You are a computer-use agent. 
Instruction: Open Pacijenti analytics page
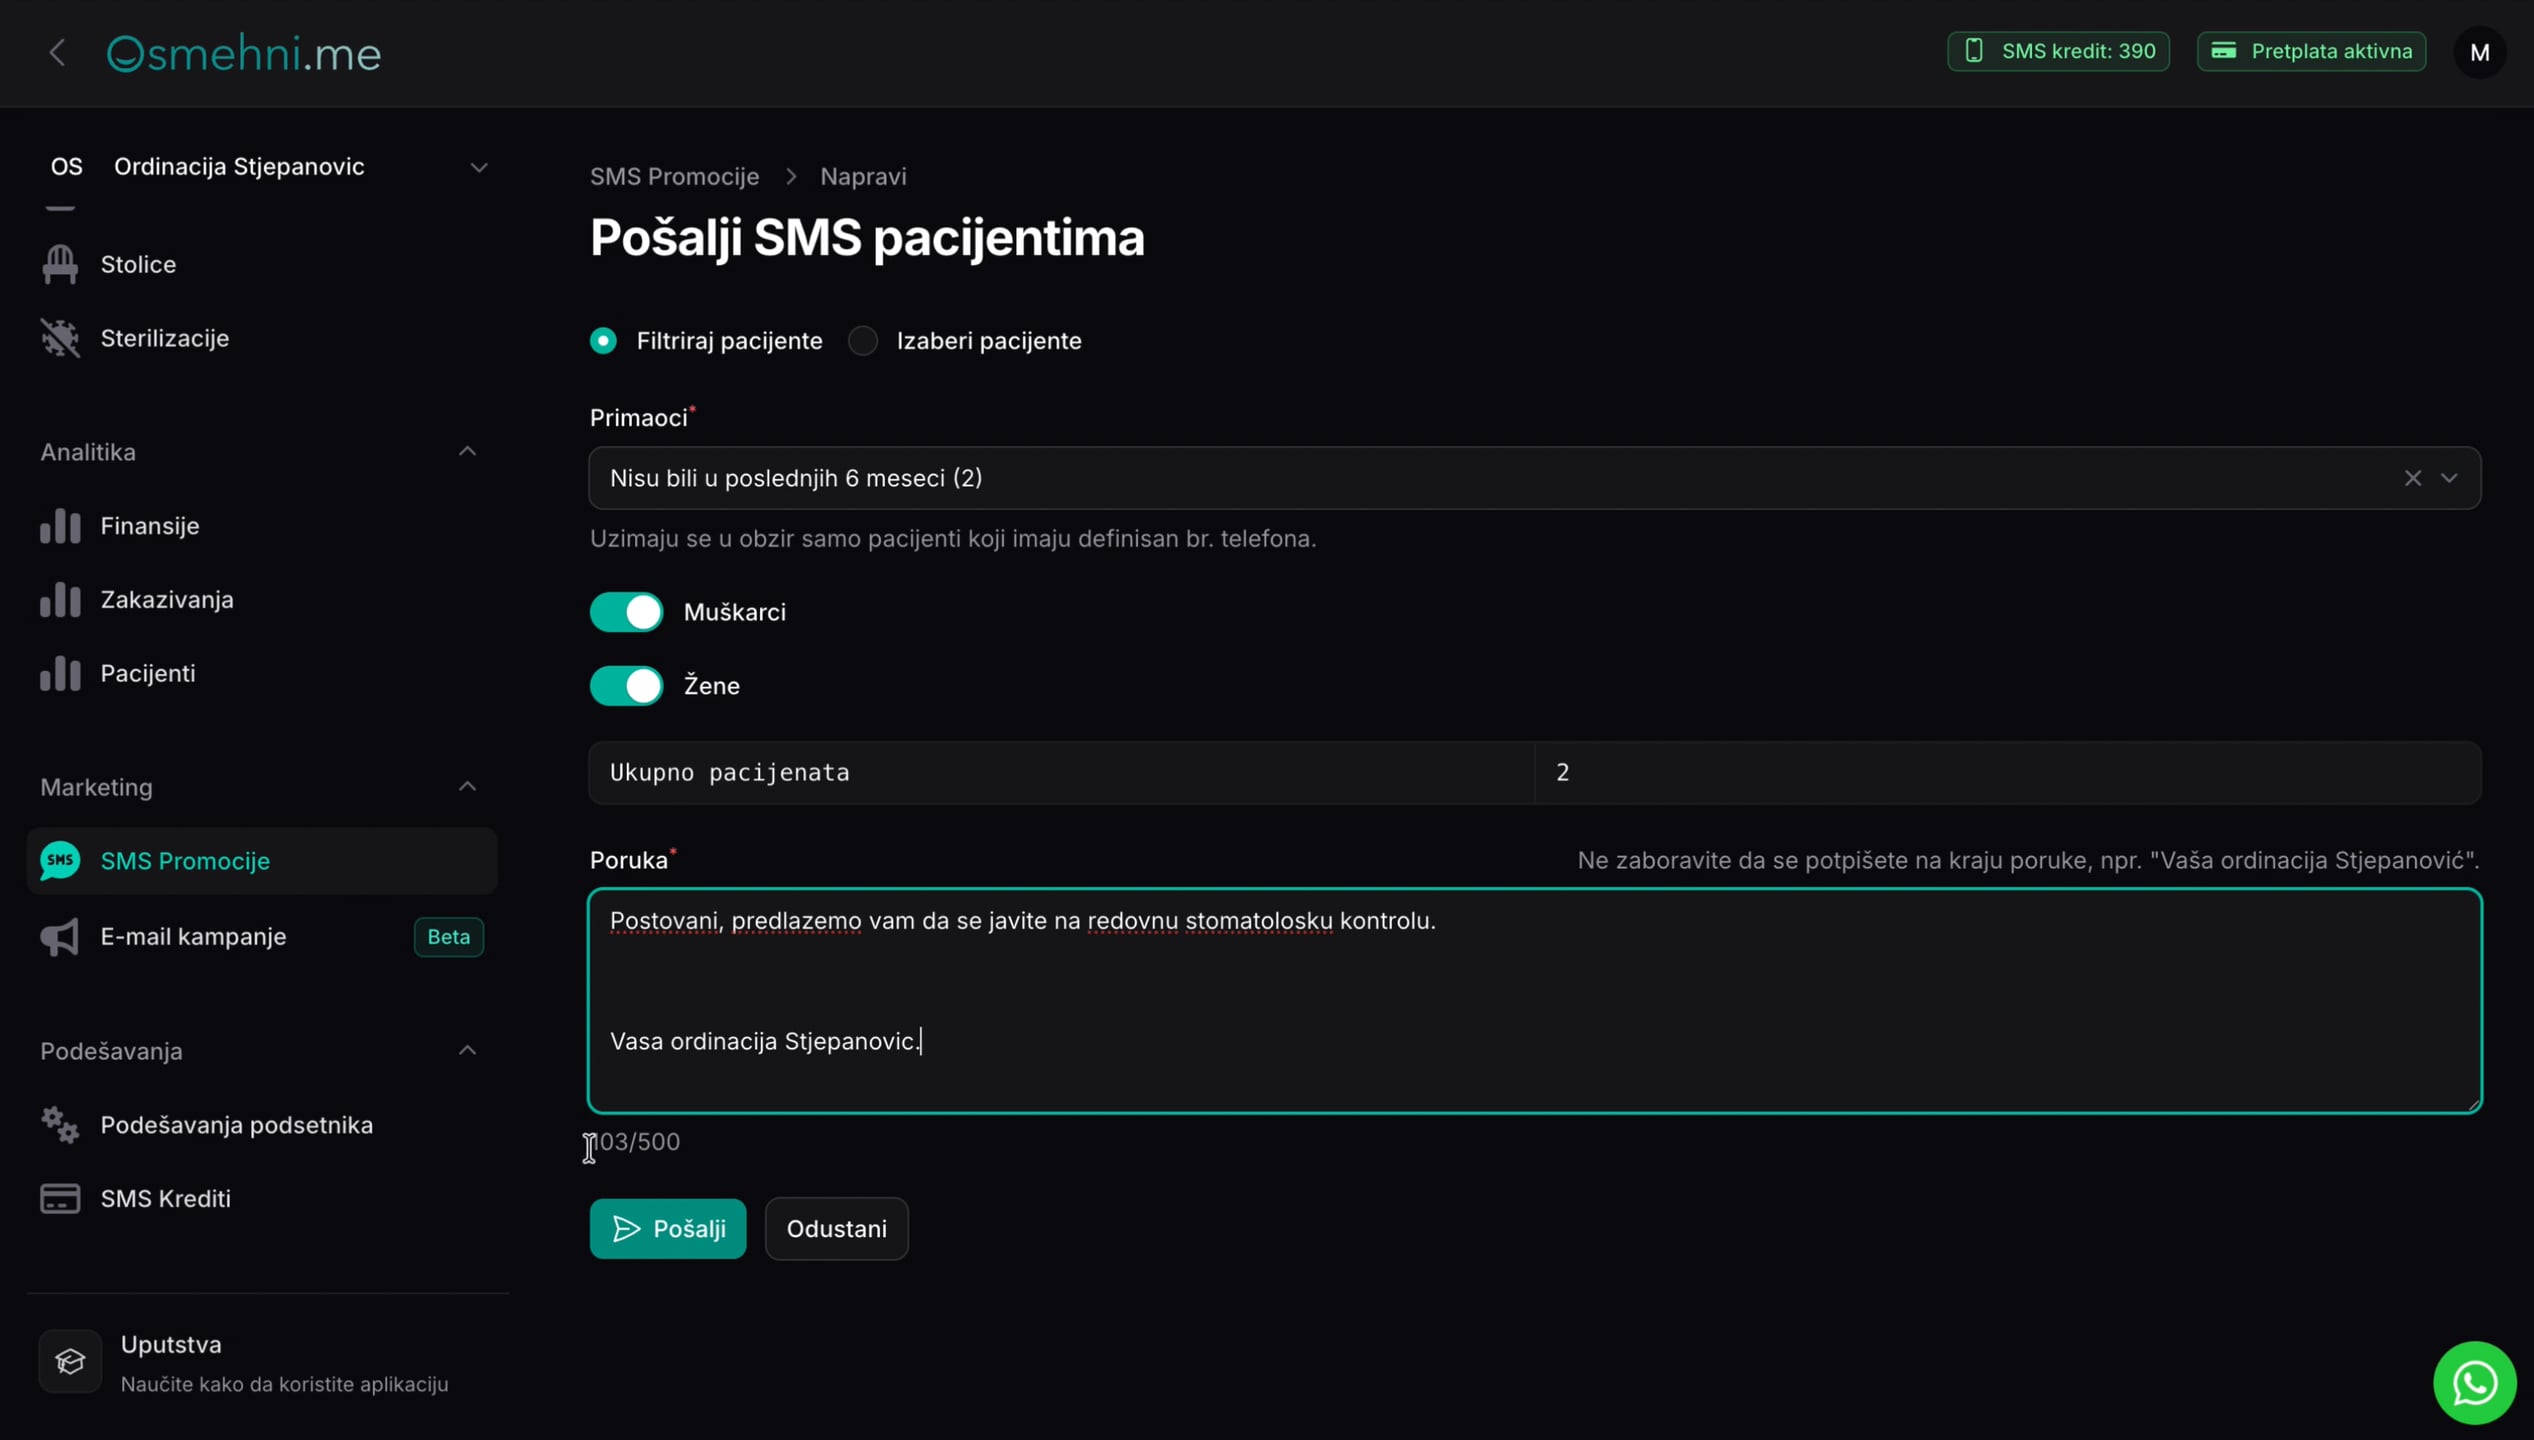tap(262, 673)
